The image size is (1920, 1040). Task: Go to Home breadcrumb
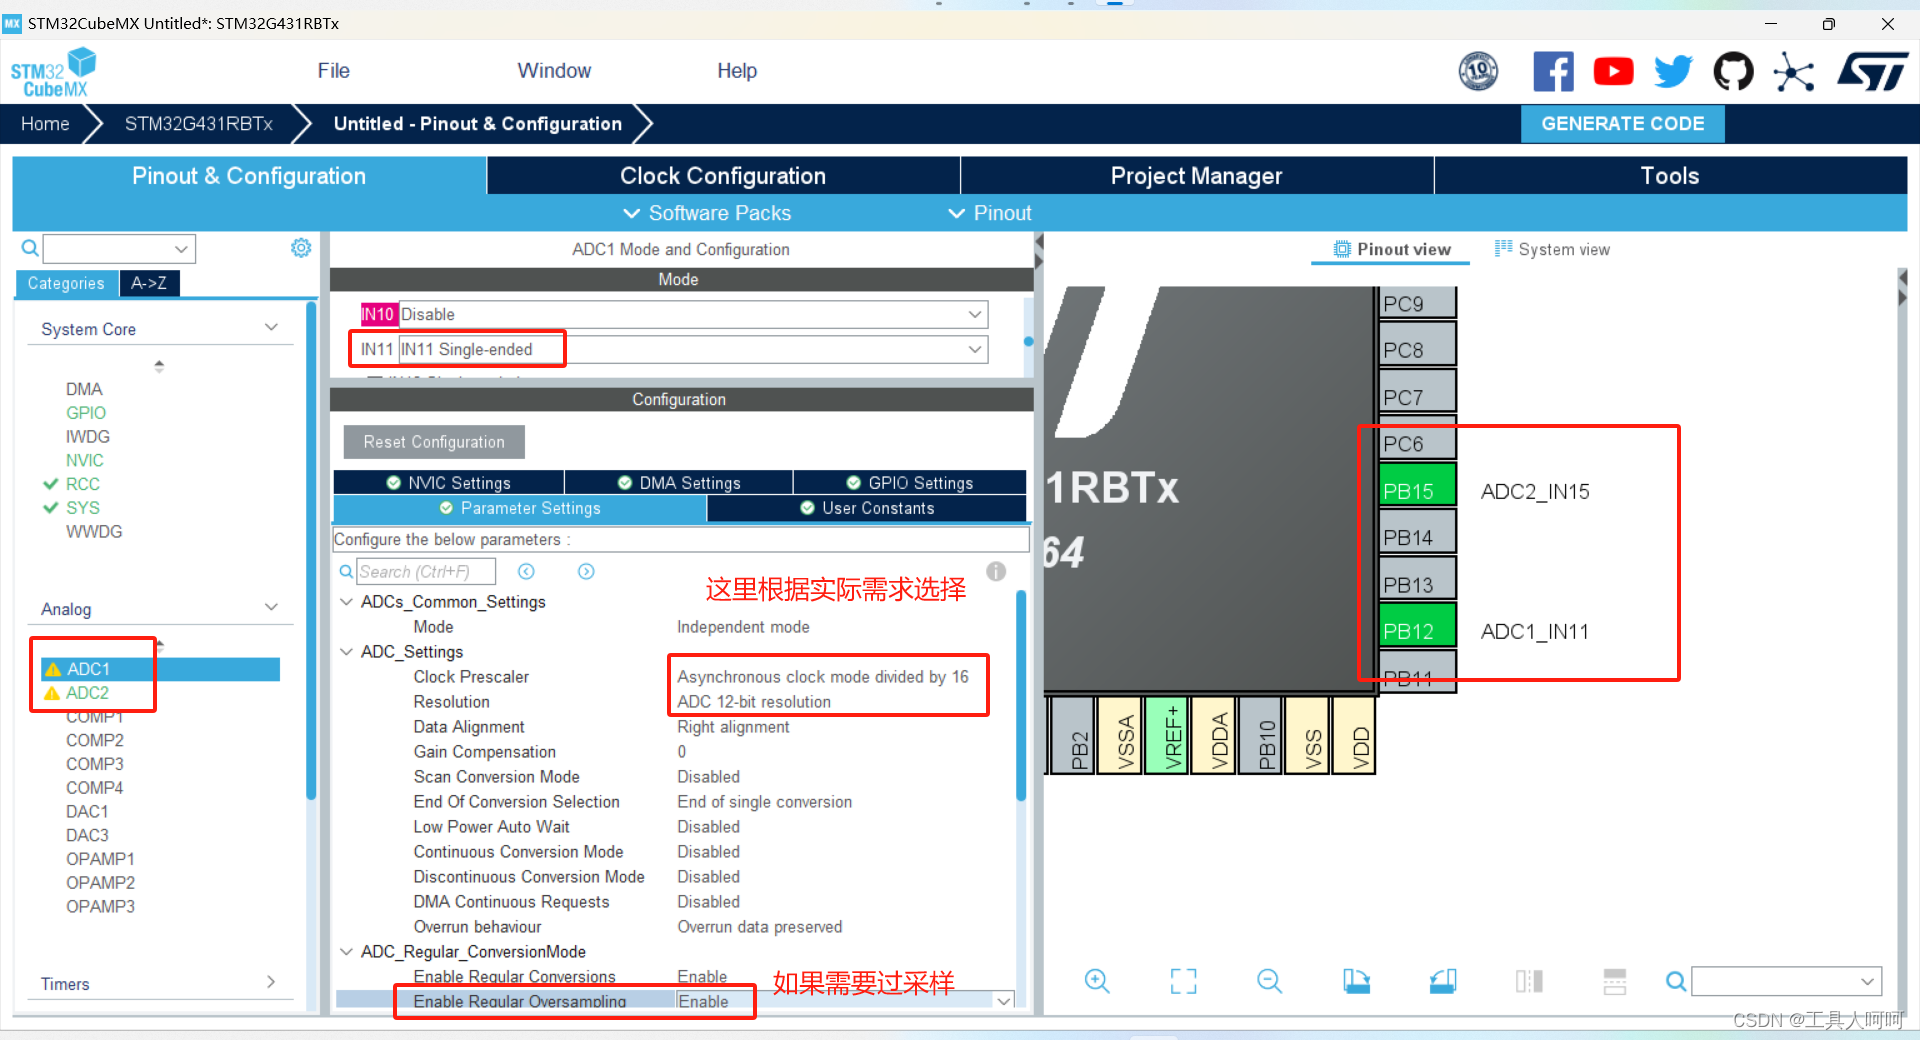pyautogui.click(x=45, y=124)
